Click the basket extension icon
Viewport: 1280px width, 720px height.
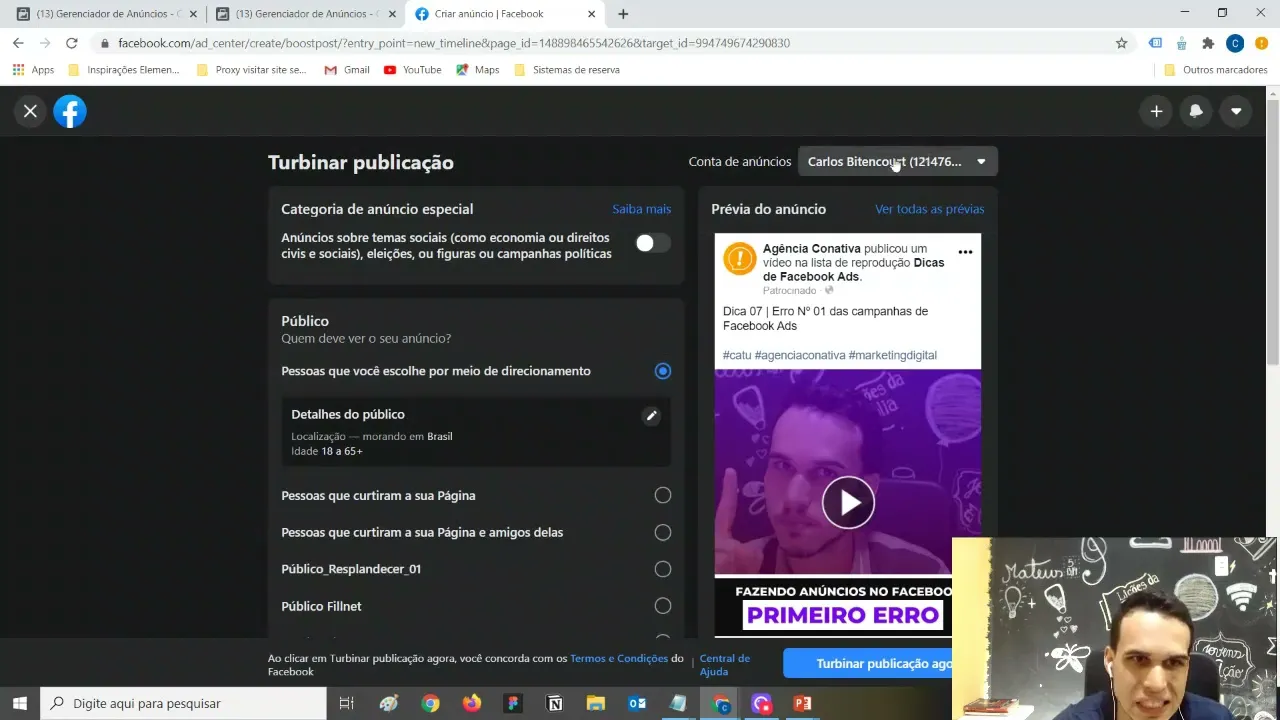1182,43
